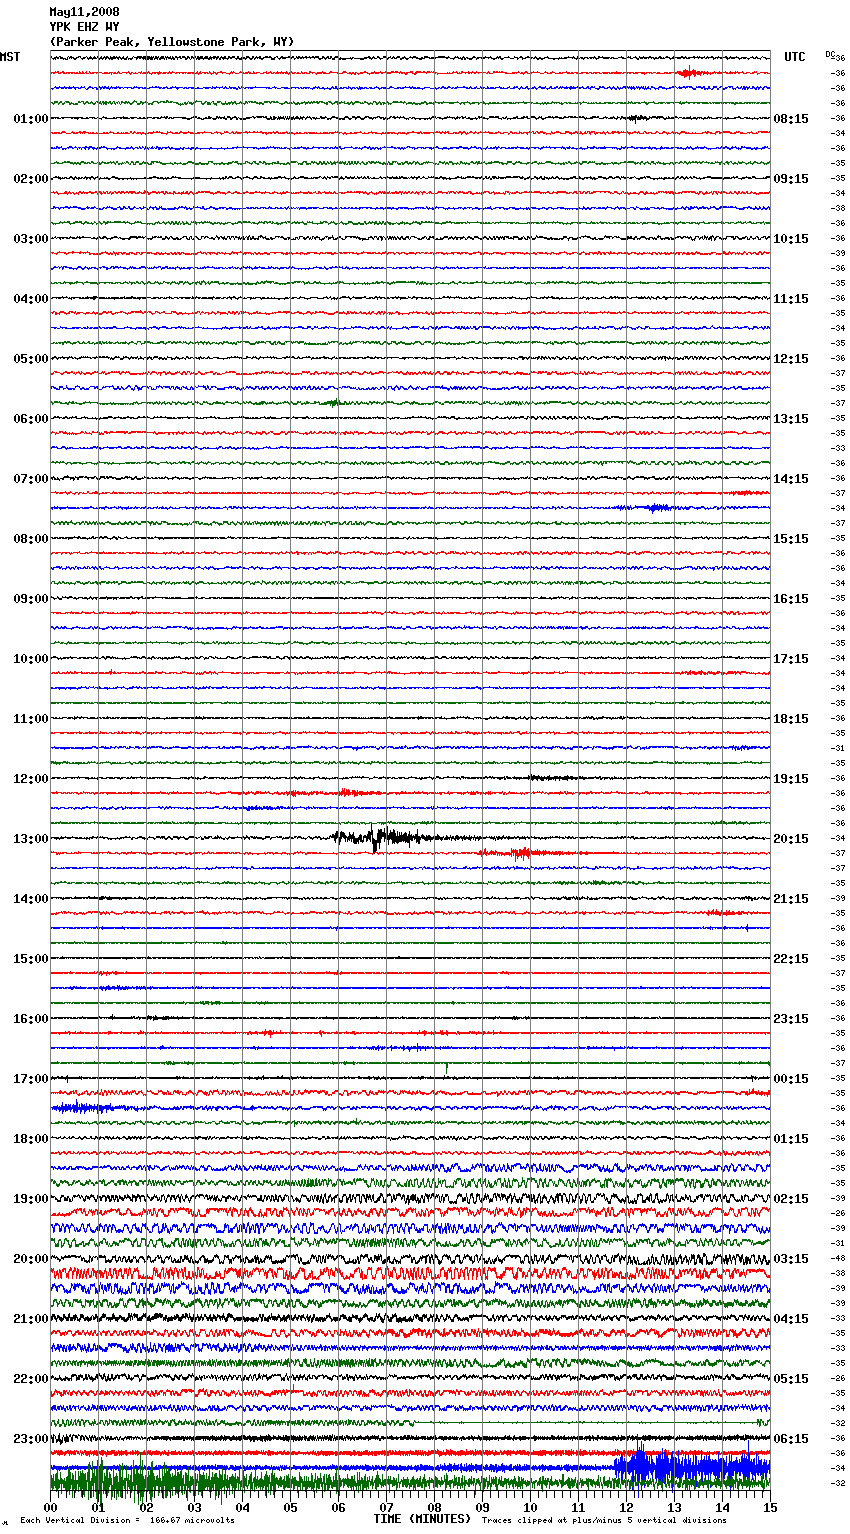Click the 06:15 UTC time label
850x1534 pixels.
[x=791, y=1439]
